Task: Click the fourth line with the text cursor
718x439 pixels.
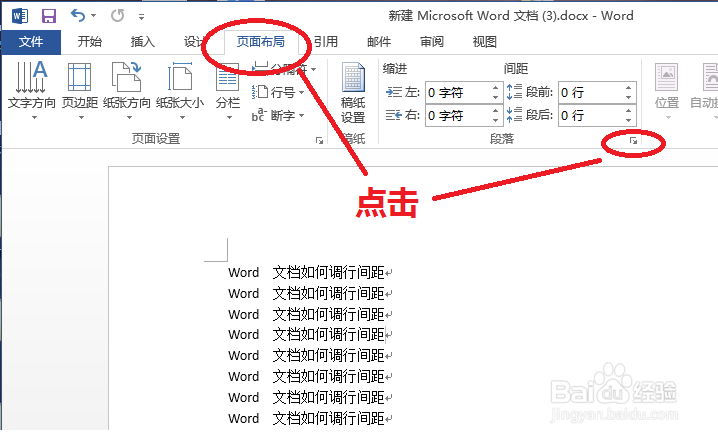Action: pyautogui.click(x=310, y=334)
